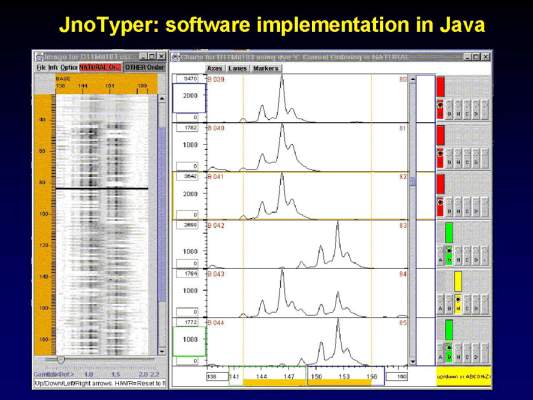The width and height of the screenshot is (533, 400).
Task: Click the yellow up/down ABCDHZ hint bar
Action: pos(464,376)
